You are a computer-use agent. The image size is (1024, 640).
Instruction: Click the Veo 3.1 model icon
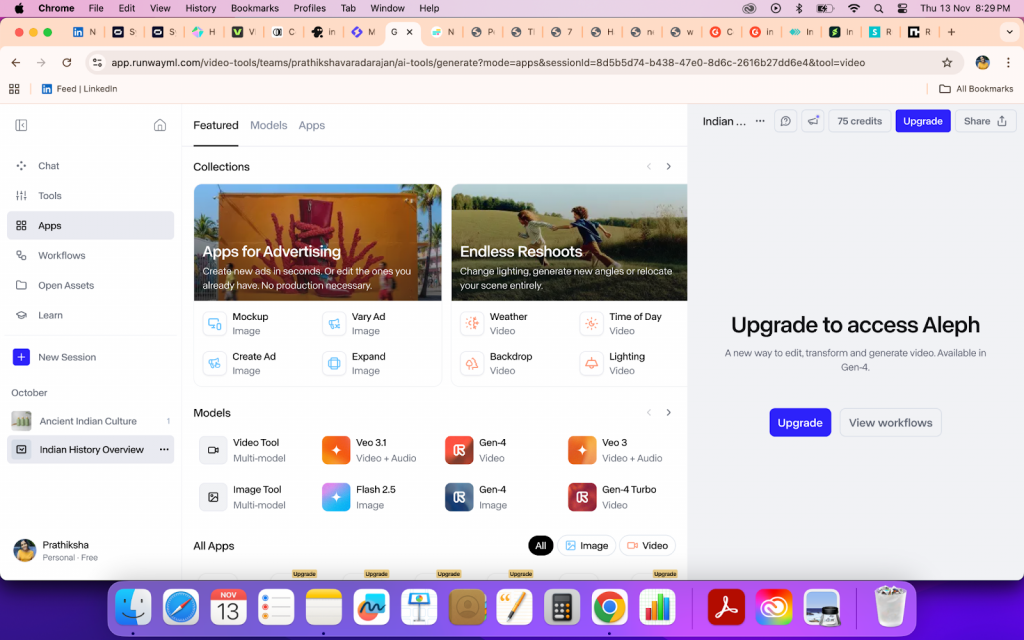click(336, 450)
